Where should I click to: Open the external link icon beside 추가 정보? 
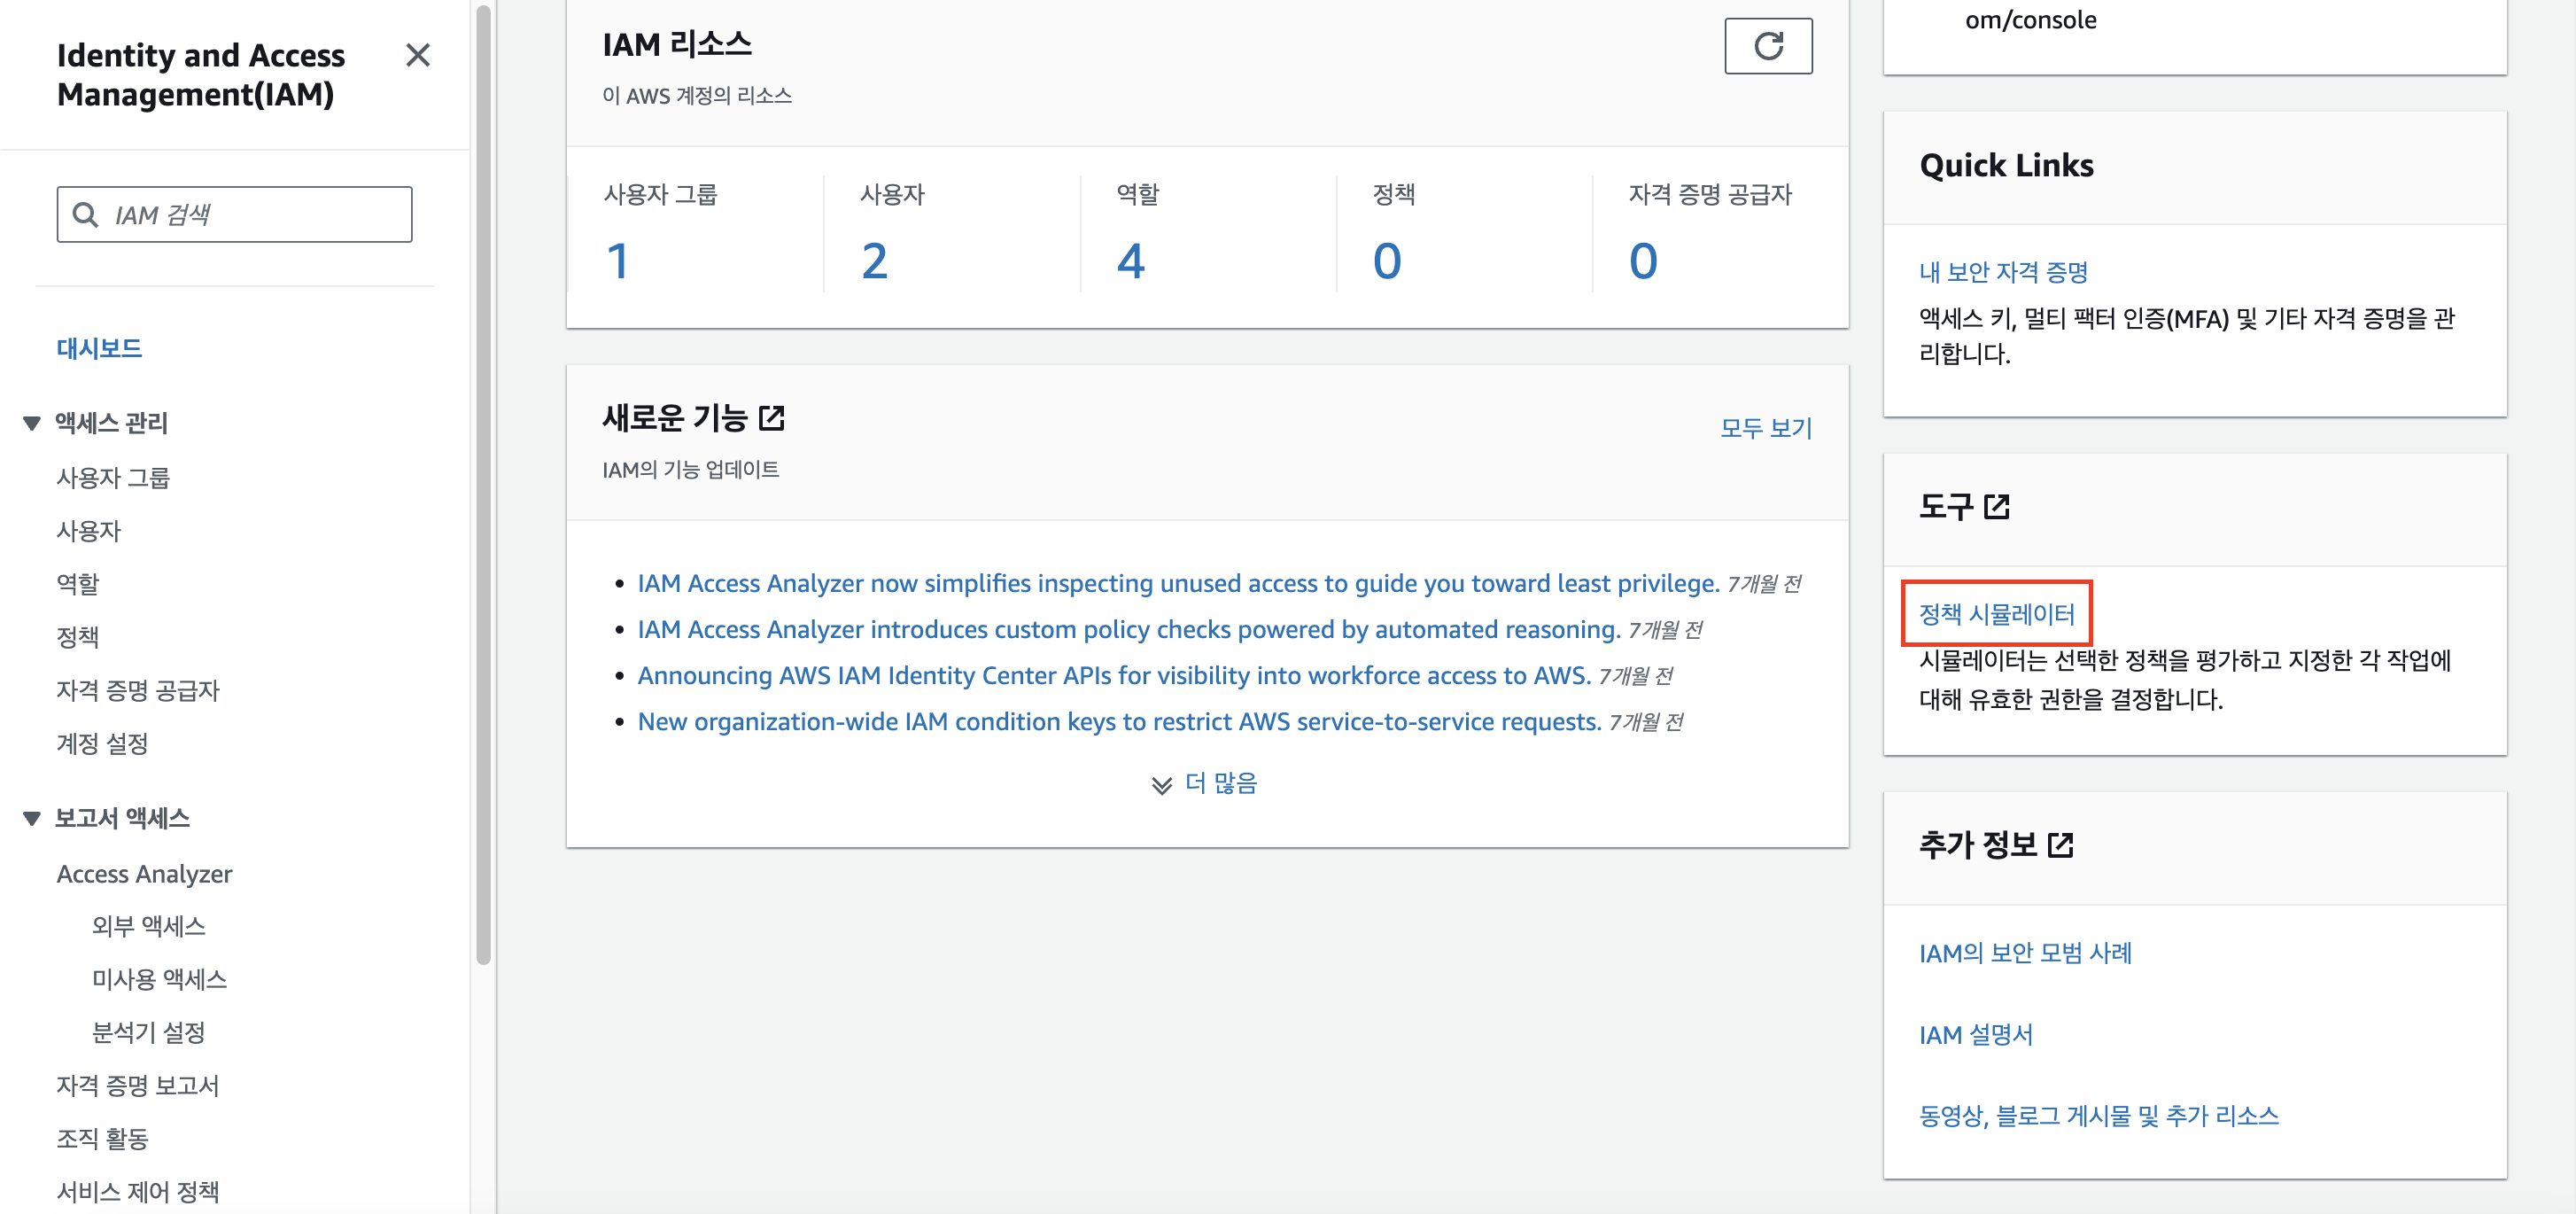click(2060, 845)
